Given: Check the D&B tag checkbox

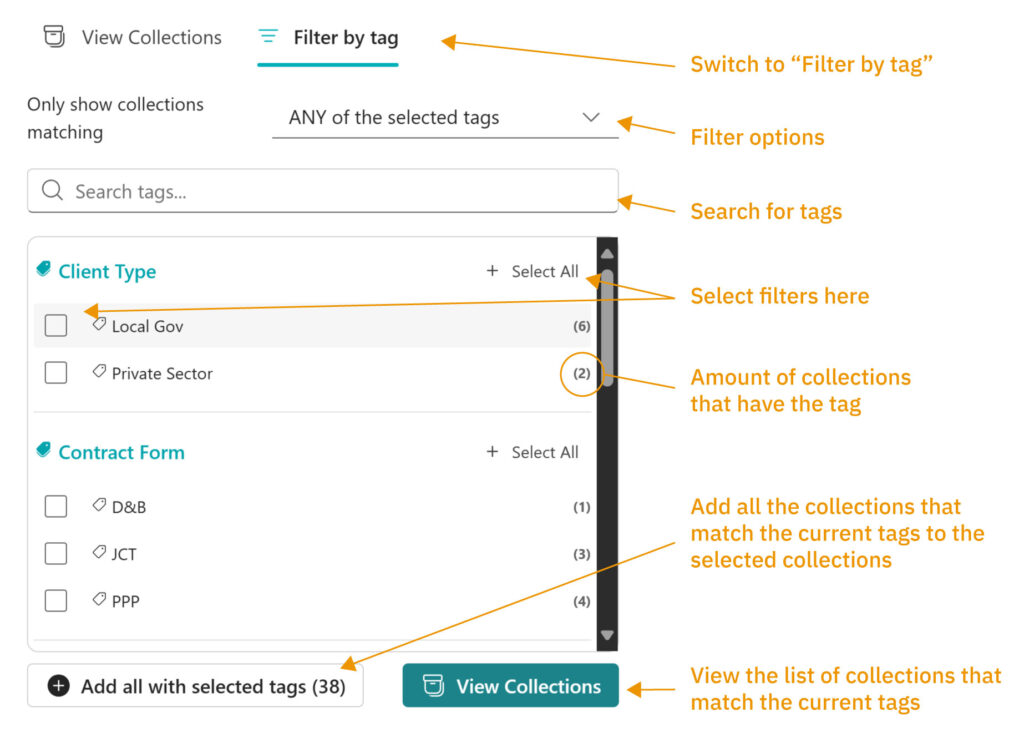Looking at the screenshot, I should pyautogui.click(x=56, y=507).
